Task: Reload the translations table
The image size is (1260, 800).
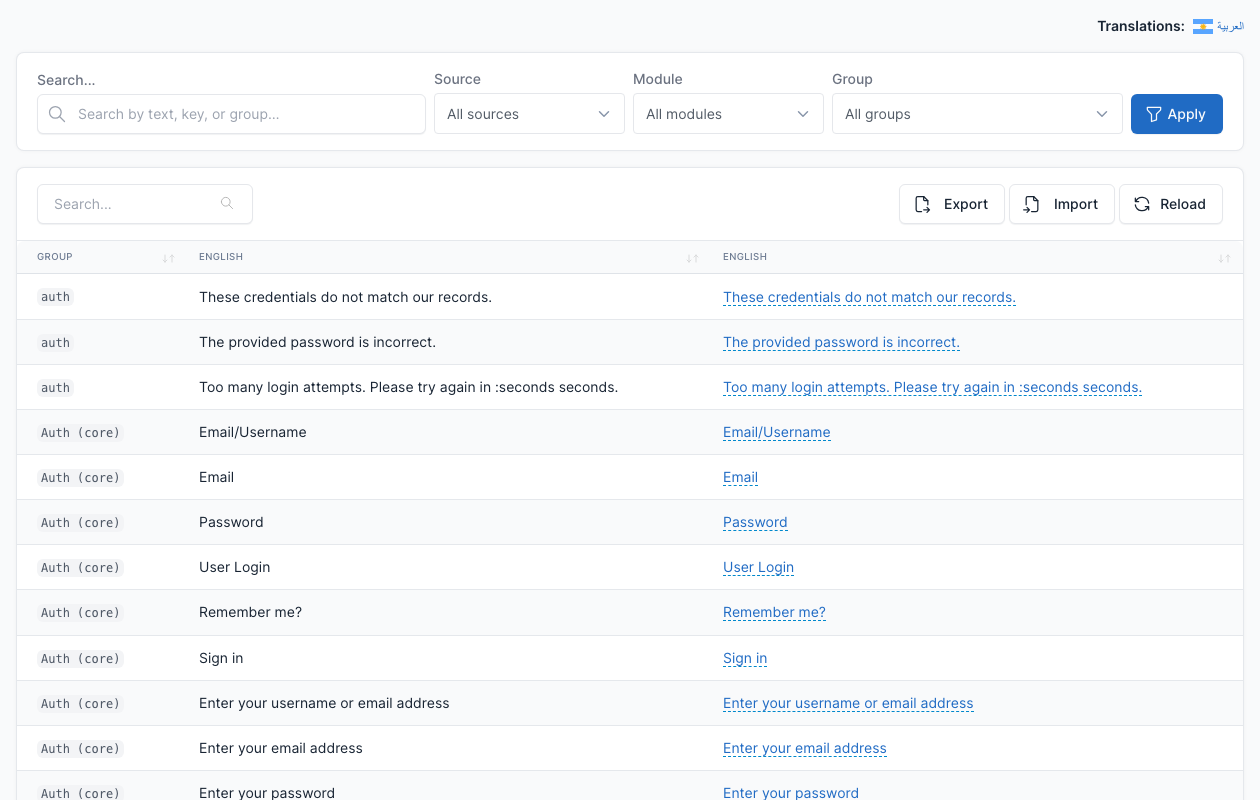Action: 1171,204
